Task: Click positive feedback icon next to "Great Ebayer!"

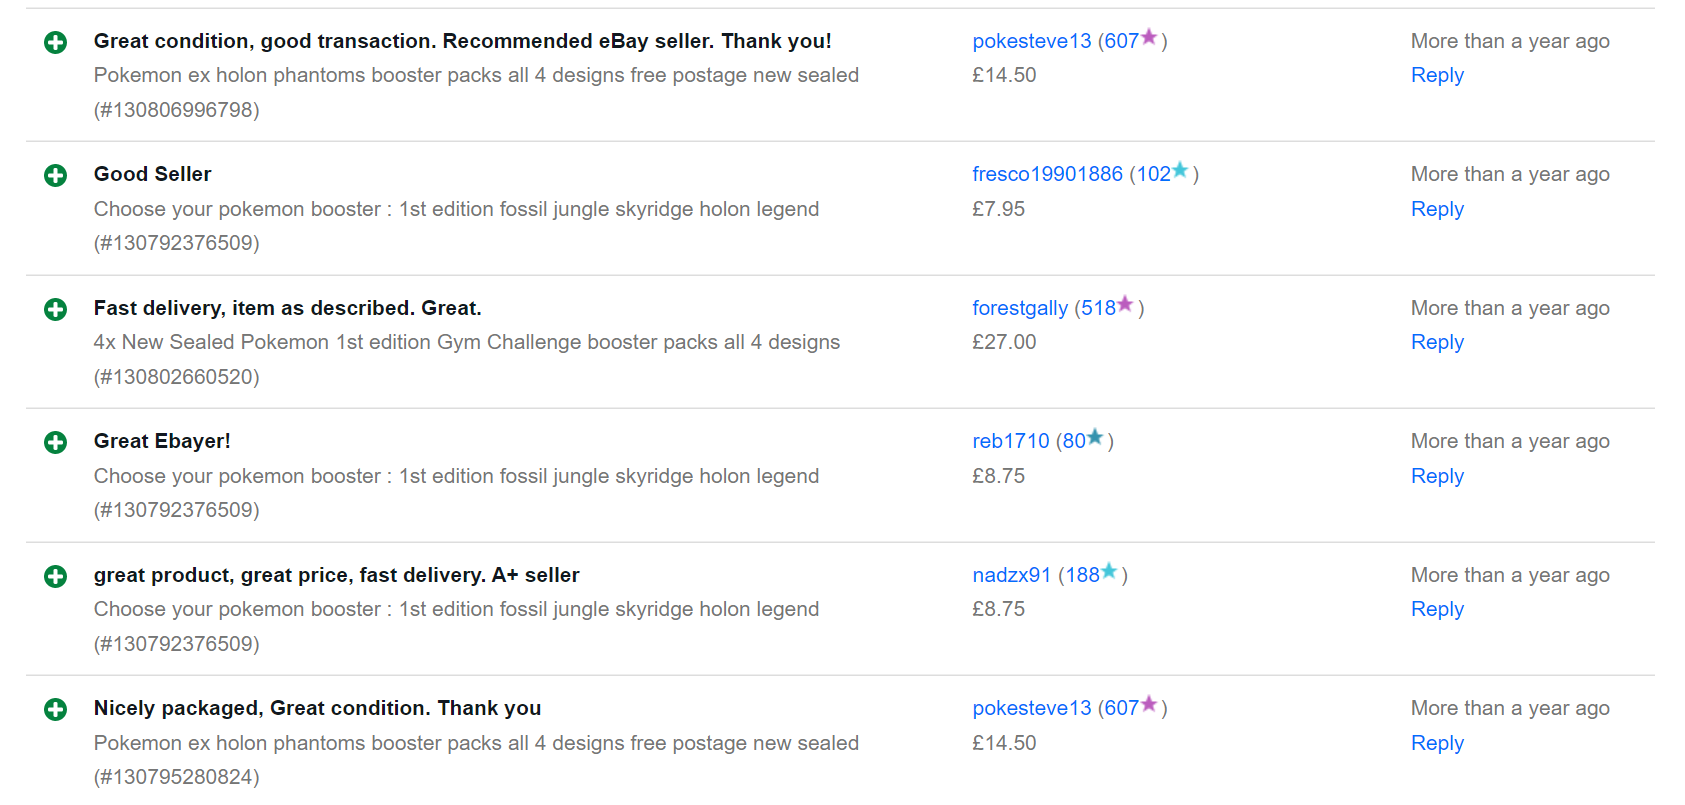Action: [56, 443]
